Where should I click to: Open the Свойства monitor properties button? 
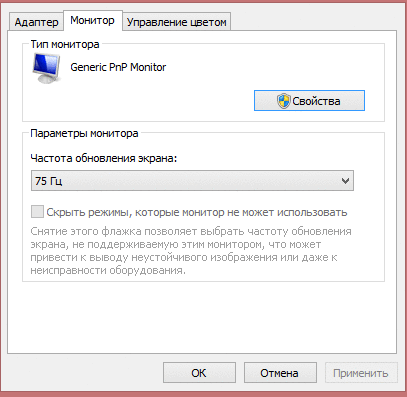click(309, 100)
